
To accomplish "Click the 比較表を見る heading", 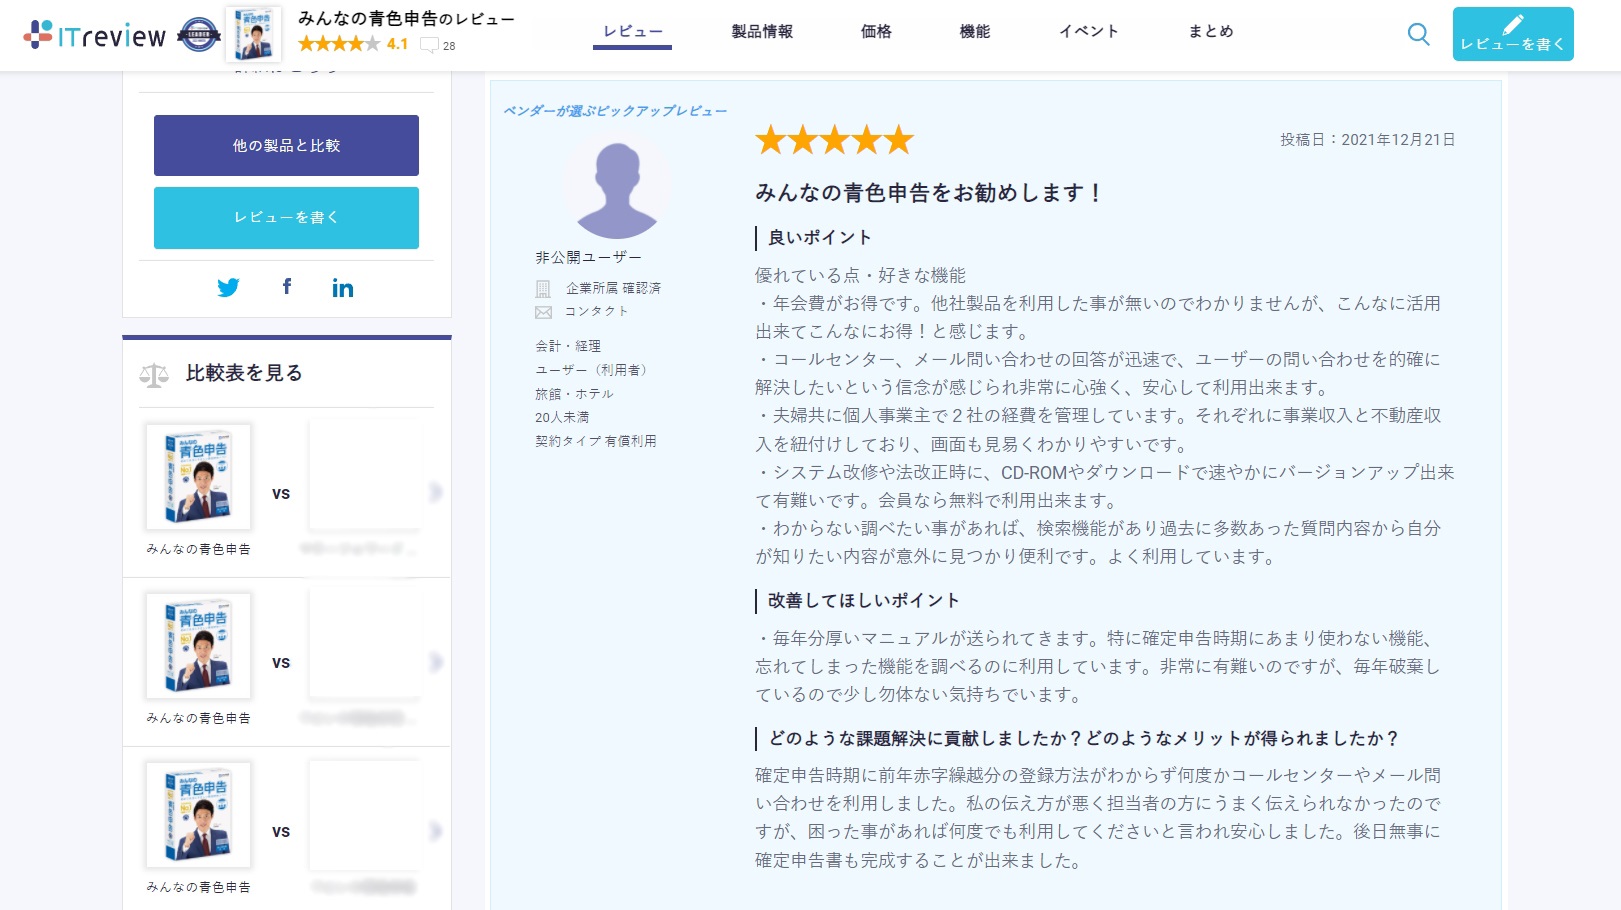I will pos(244,373).
